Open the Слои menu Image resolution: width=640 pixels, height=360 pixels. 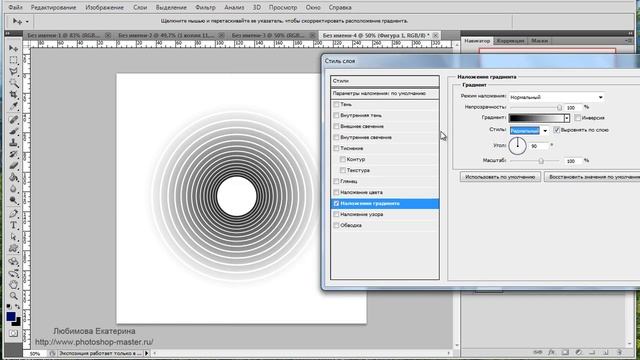click(x=140, y=7)
